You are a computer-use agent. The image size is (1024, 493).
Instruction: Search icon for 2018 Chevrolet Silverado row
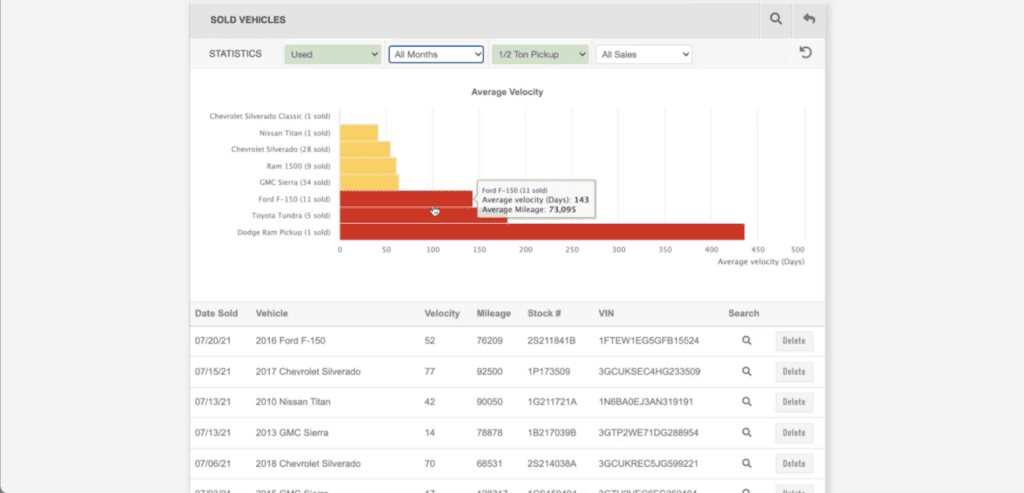(x=746, y=463)
